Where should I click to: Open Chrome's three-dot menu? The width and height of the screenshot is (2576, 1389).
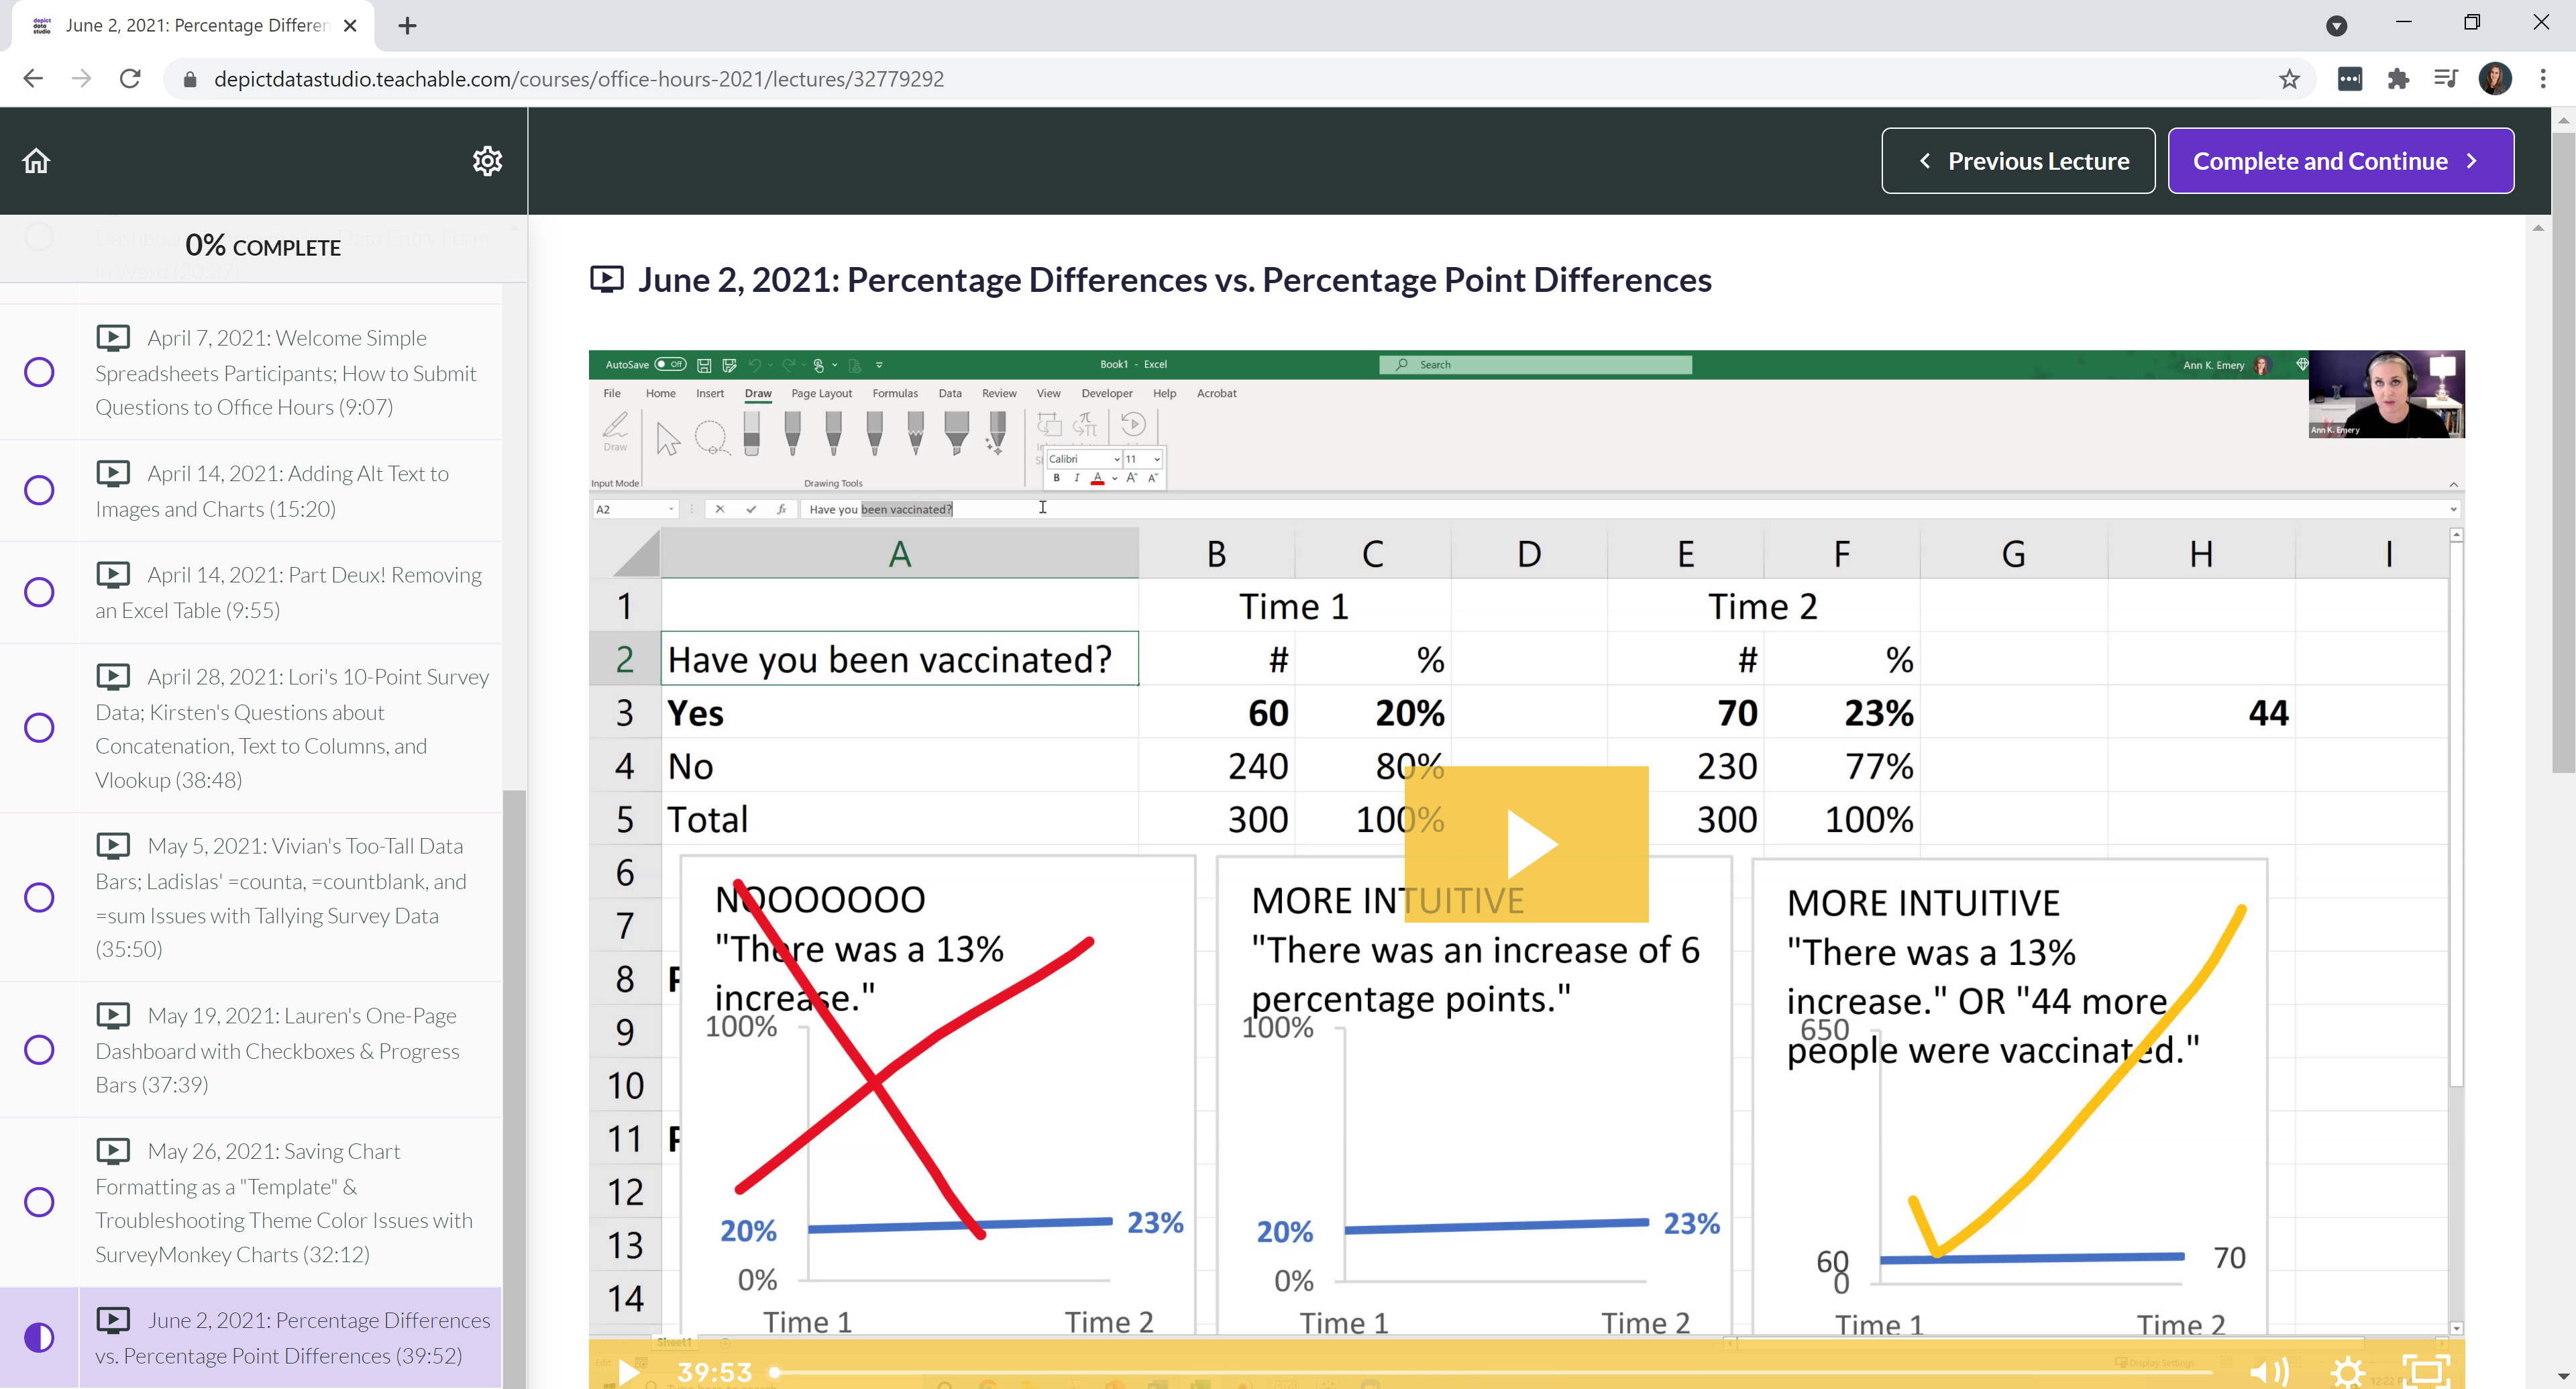pos(2543,79)
